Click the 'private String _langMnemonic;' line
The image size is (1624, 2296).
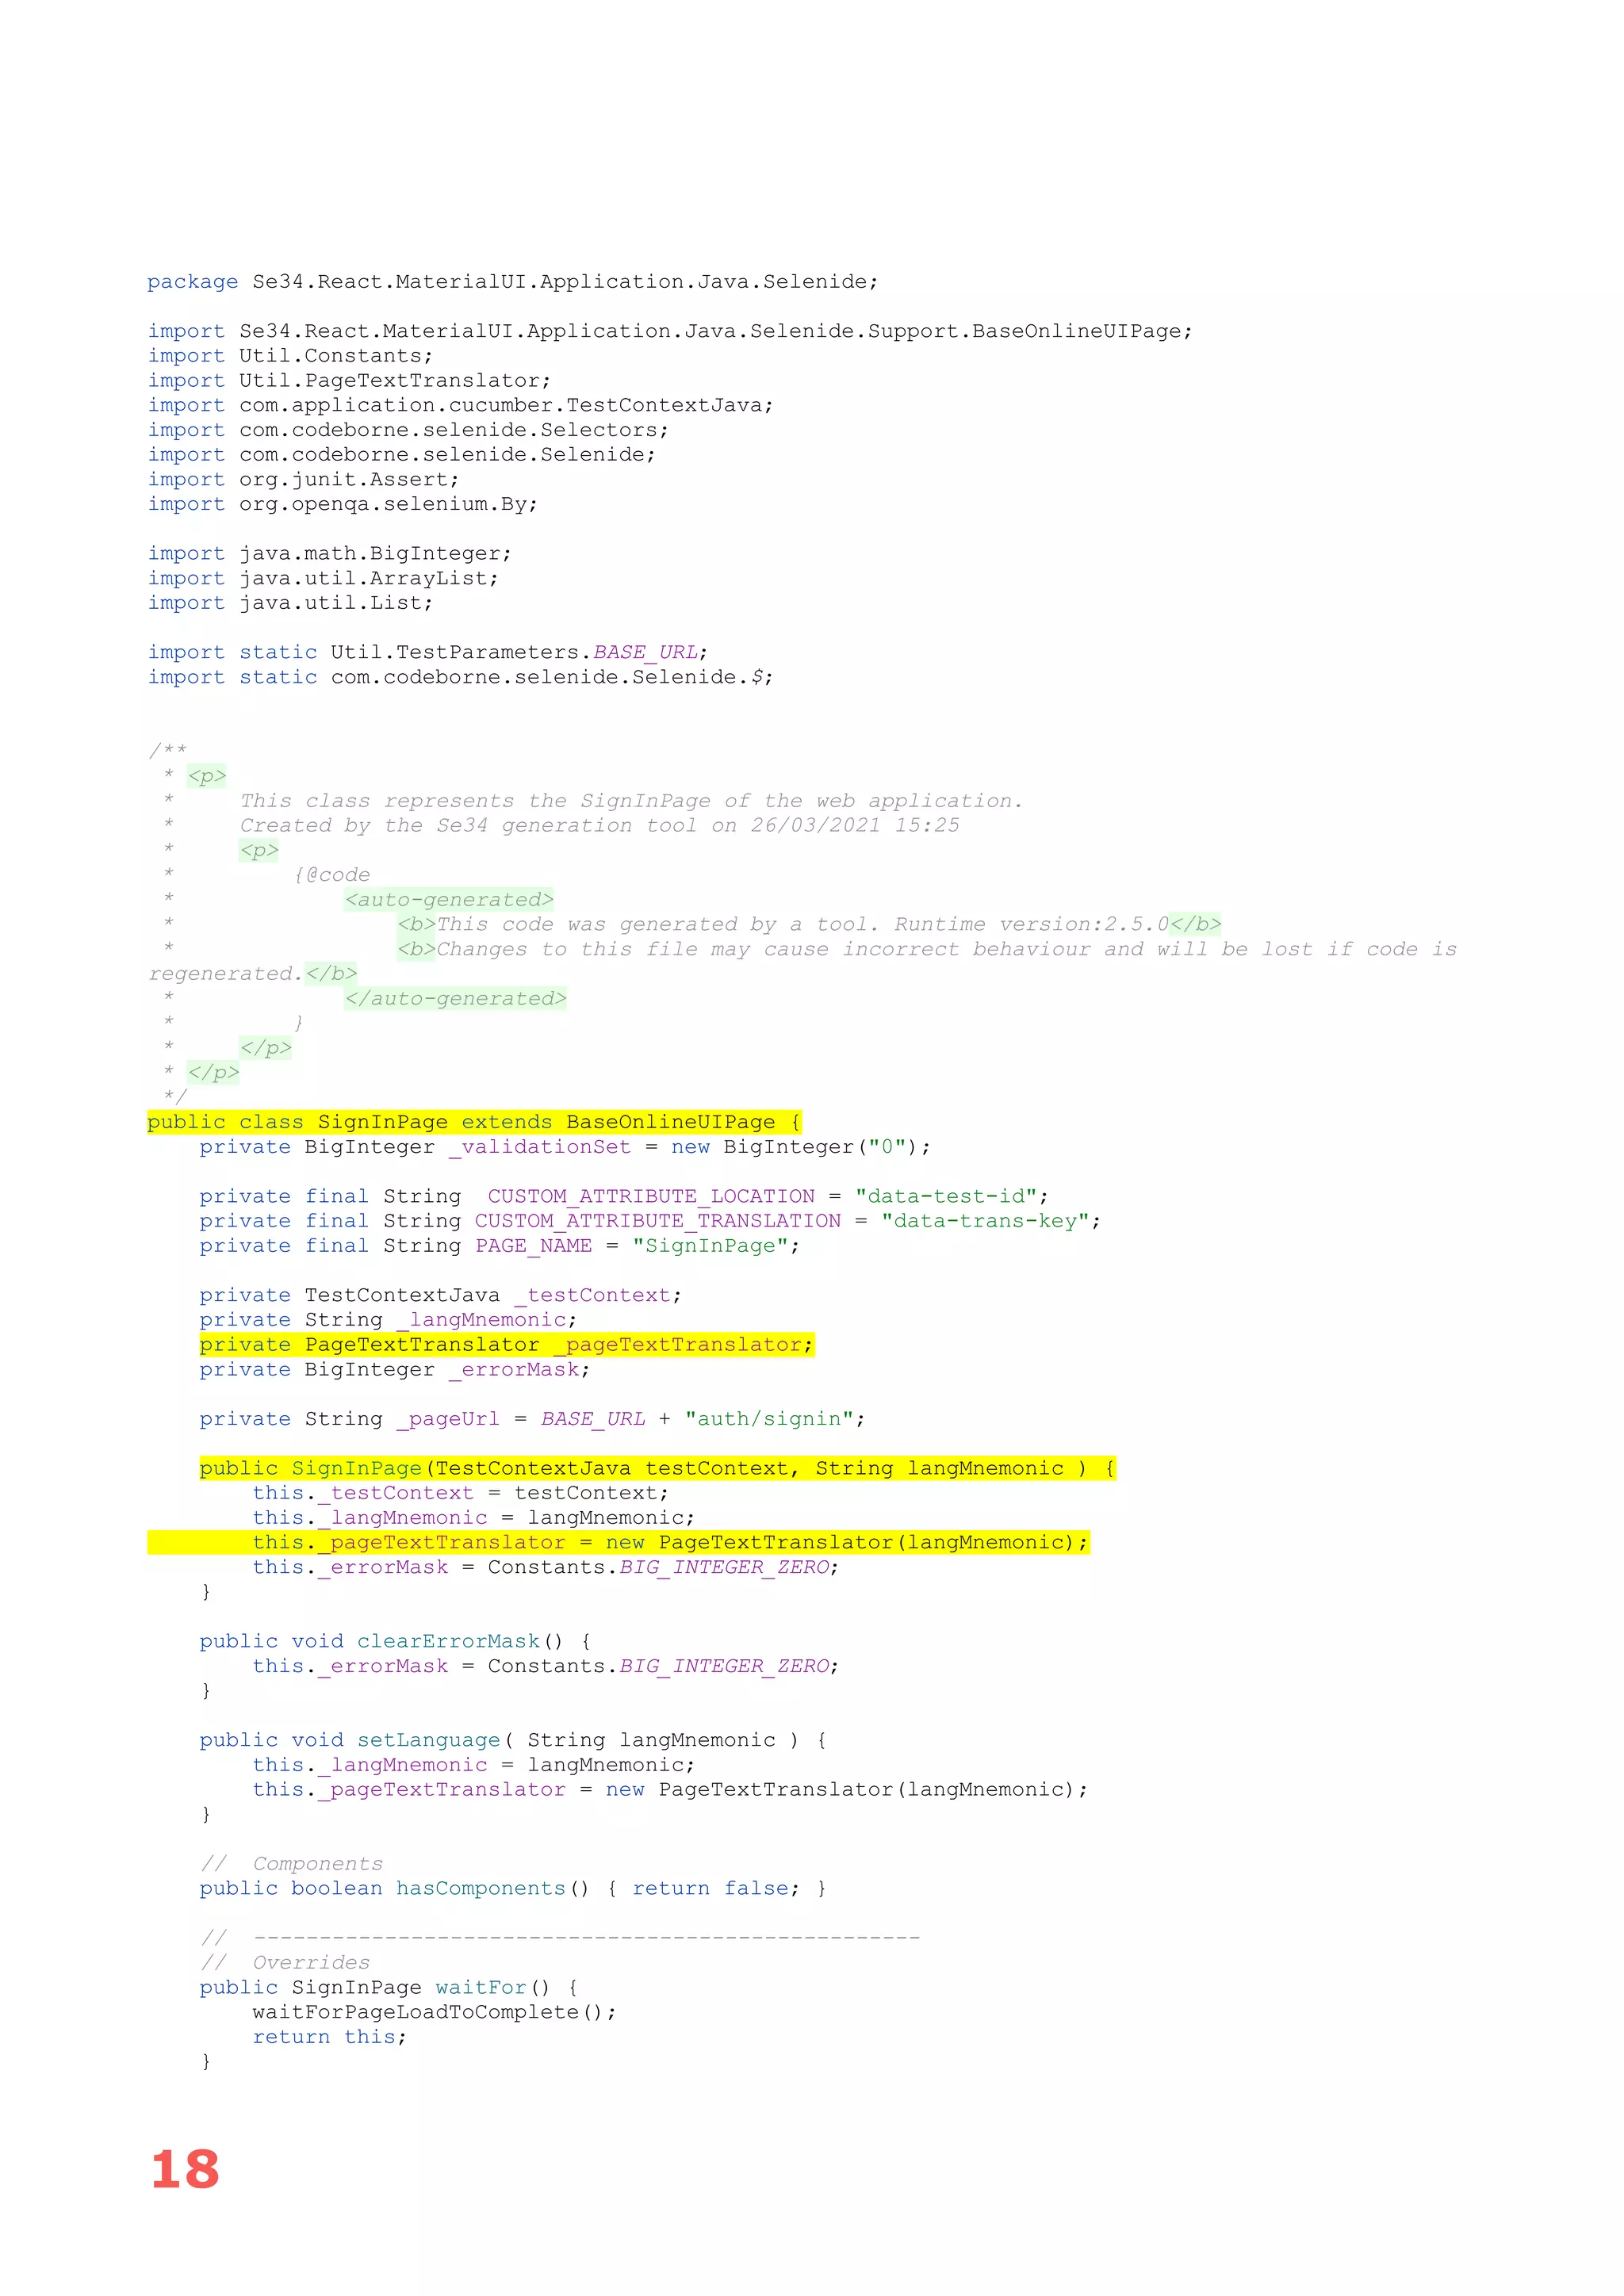(388, 1320)
